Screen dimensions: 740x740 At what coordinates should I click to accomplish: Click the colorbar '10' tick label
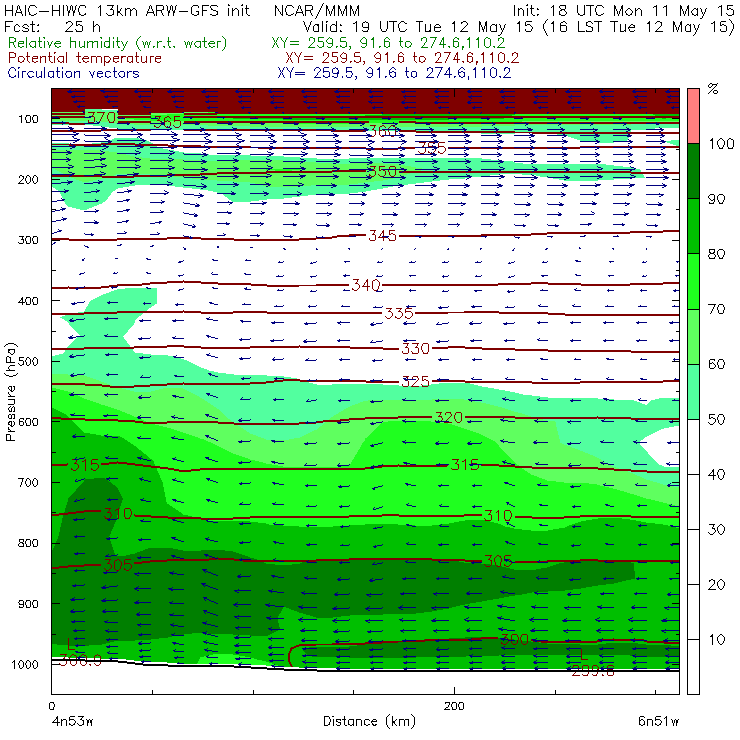[x=716, y=640]
